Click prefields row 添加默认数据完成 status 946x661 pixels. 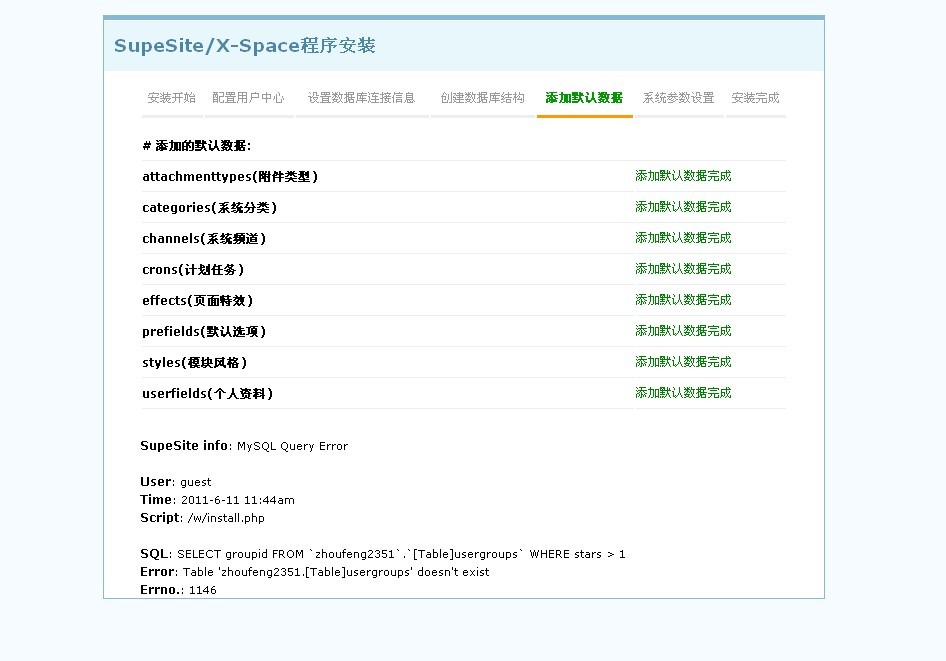coord(683,331)
